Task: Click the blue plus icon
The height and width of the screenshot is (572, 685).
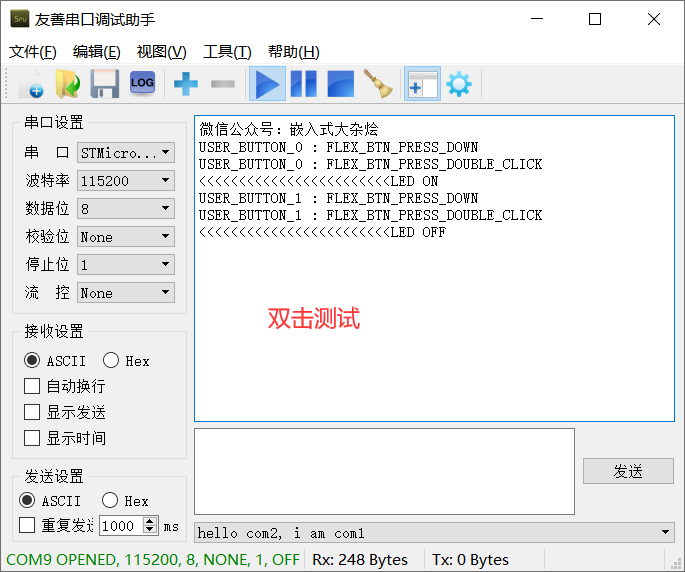Action: pyautogui.click(x=186, y=83)
